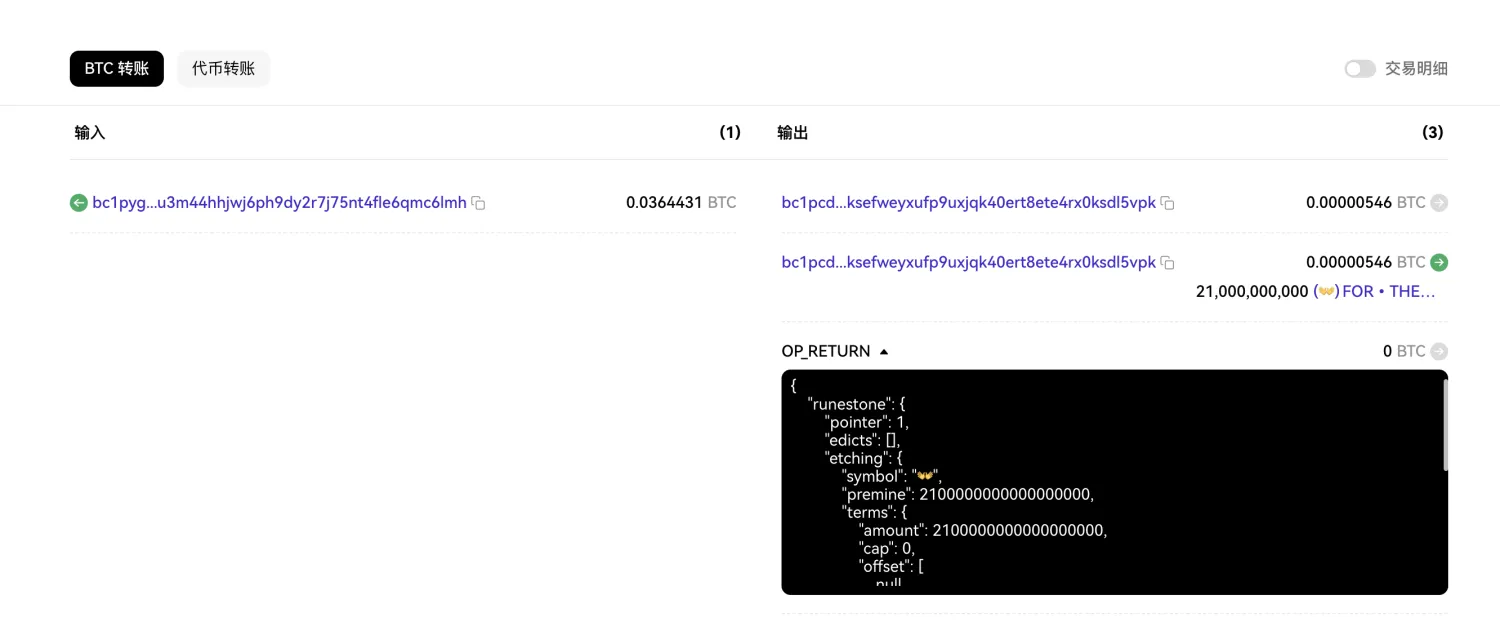Copy the input address bc1pyg...lmh
This screenshot has width=1500, height=631.
[478, 203]
